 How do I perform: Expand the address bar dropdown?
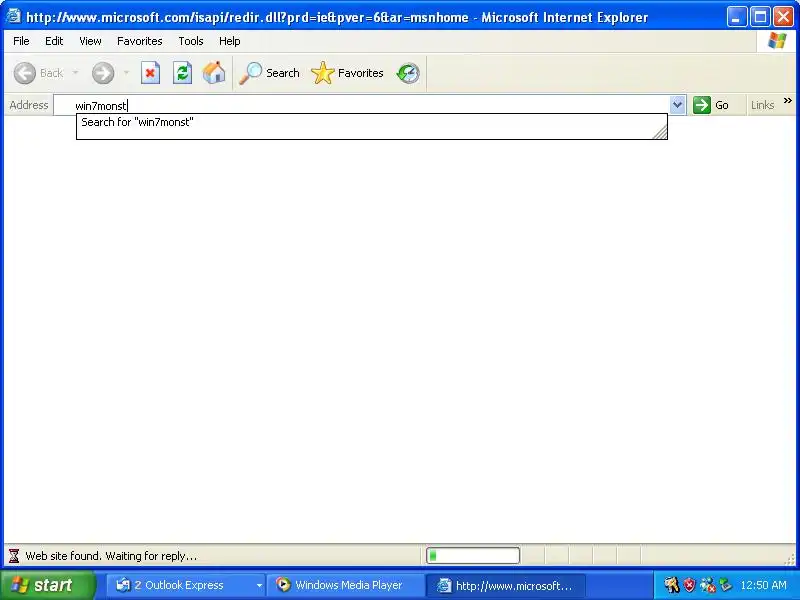click(x=677, y=105)
